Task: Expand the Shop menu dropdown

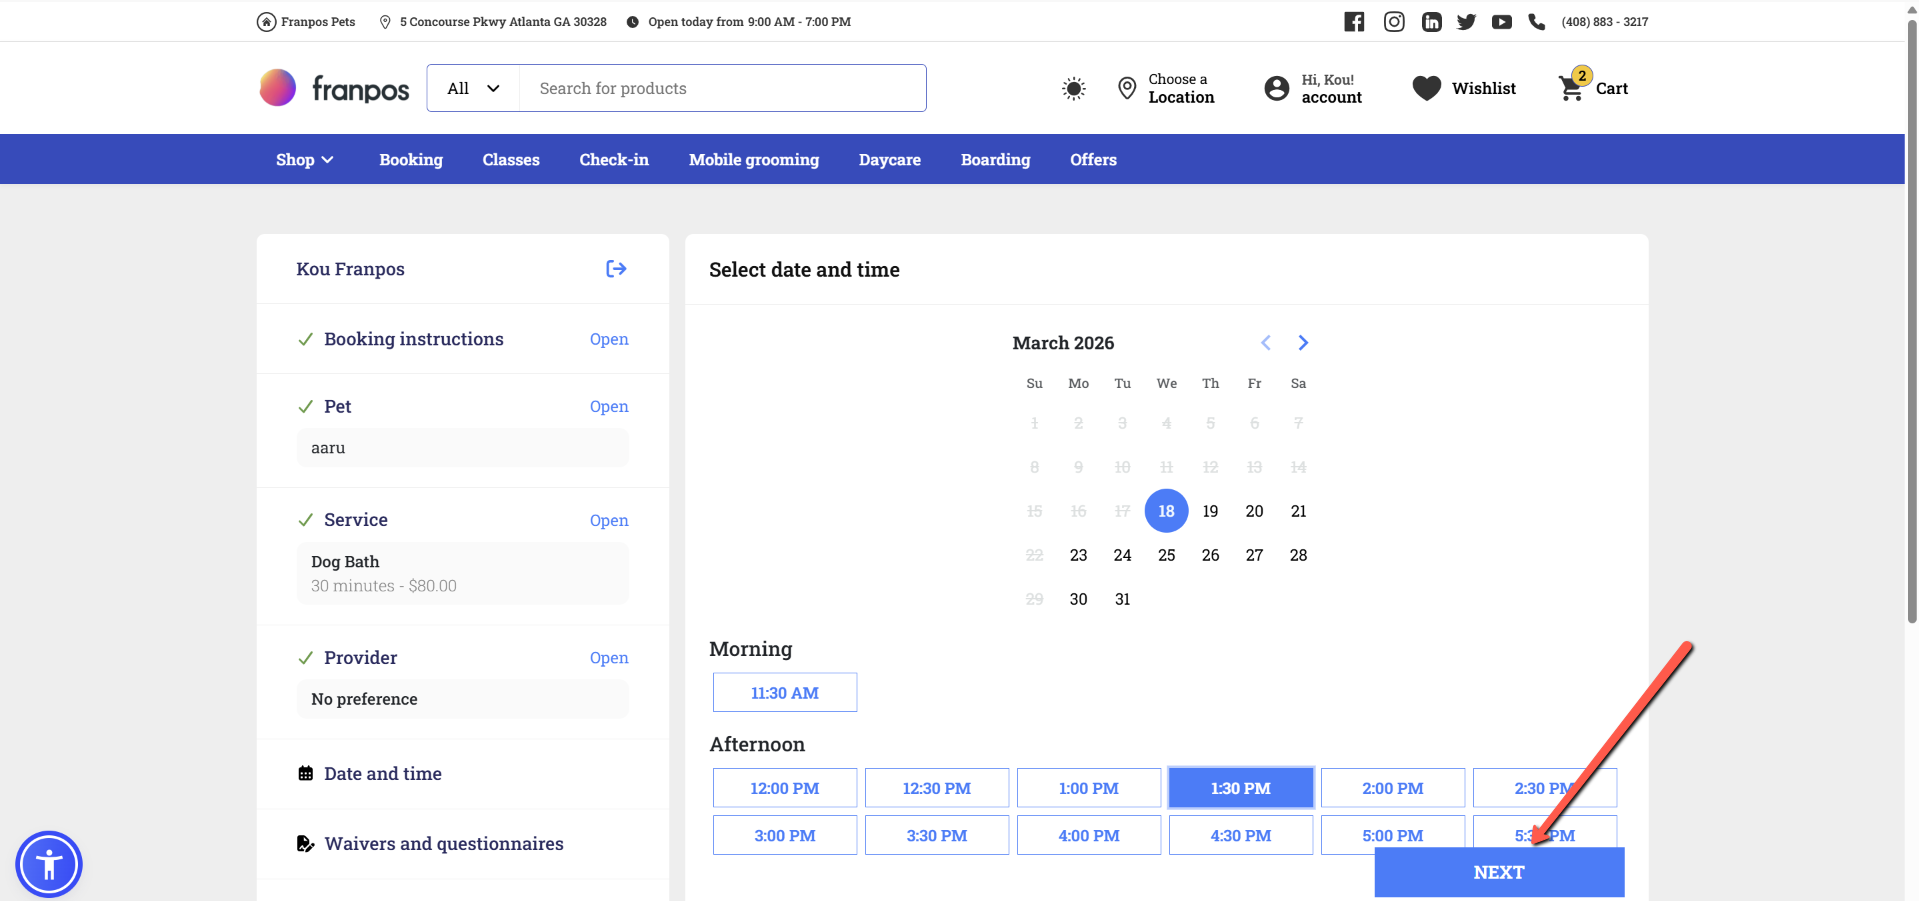Action: [x=304, y=160]
